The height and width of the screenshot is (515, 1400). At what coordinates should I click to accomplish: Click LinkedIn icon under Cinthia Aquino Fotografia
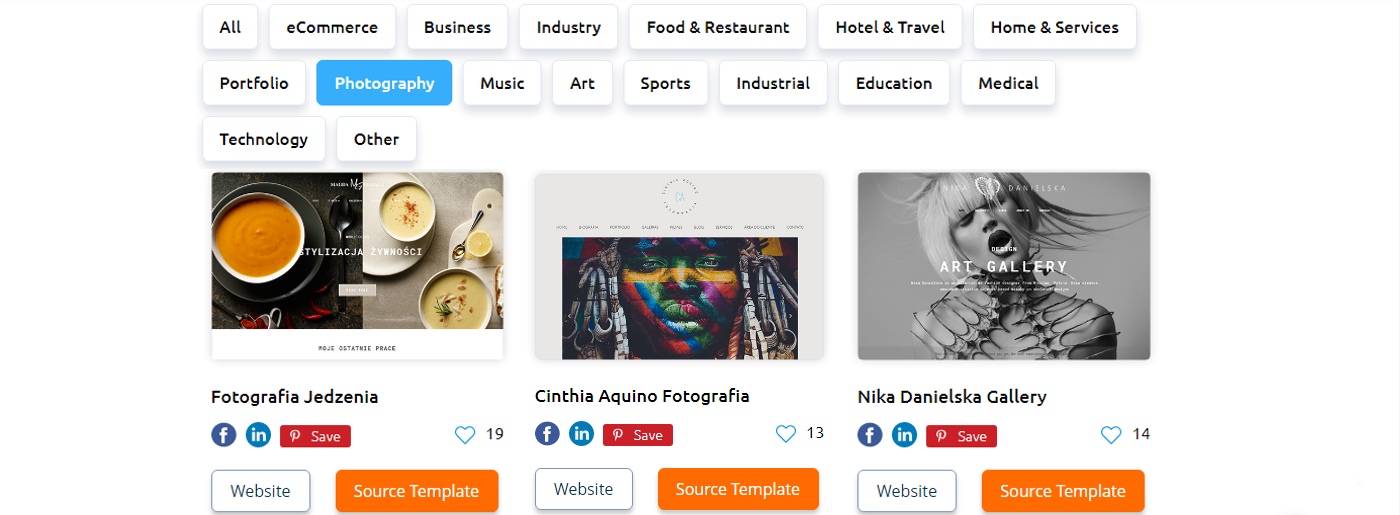click(581, 433)
